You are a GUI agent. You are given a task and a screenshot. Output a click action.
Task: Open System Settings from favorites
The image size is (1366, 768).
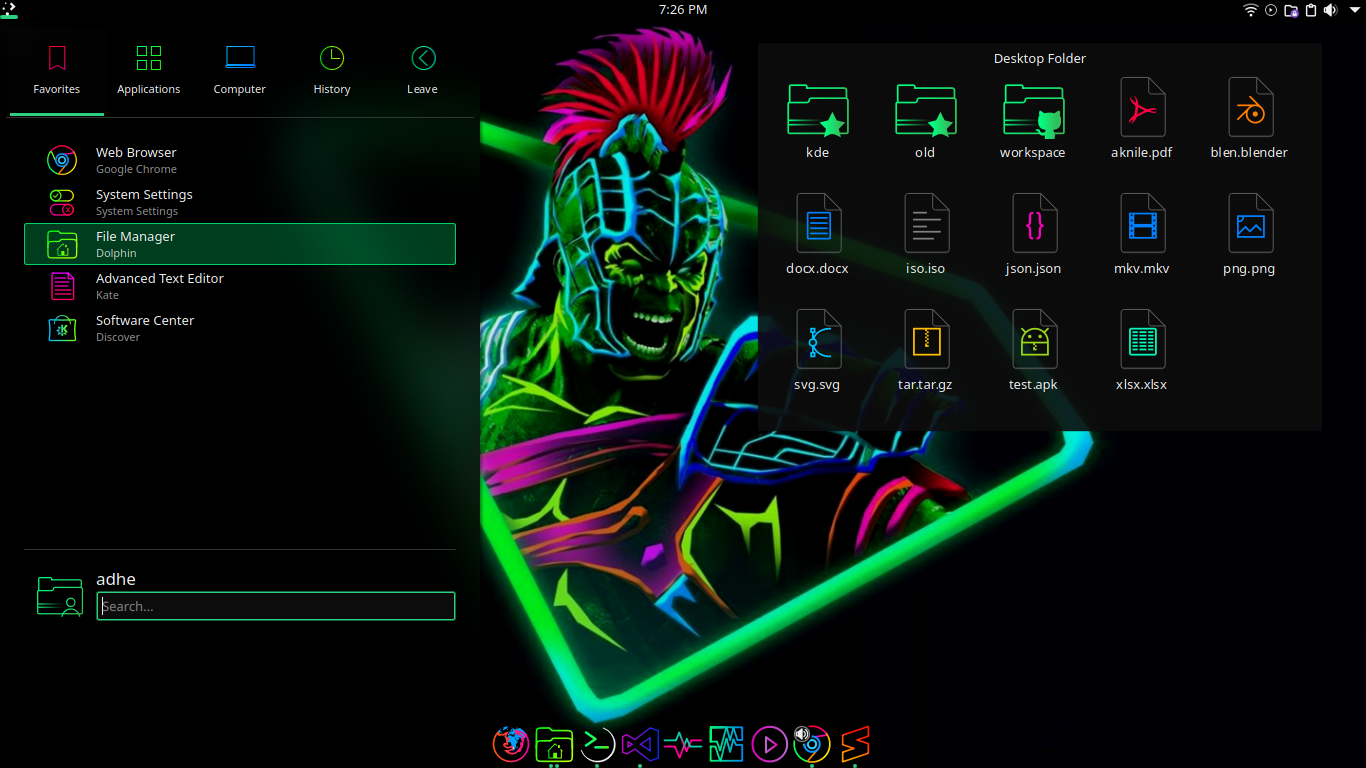click(240, 202)
